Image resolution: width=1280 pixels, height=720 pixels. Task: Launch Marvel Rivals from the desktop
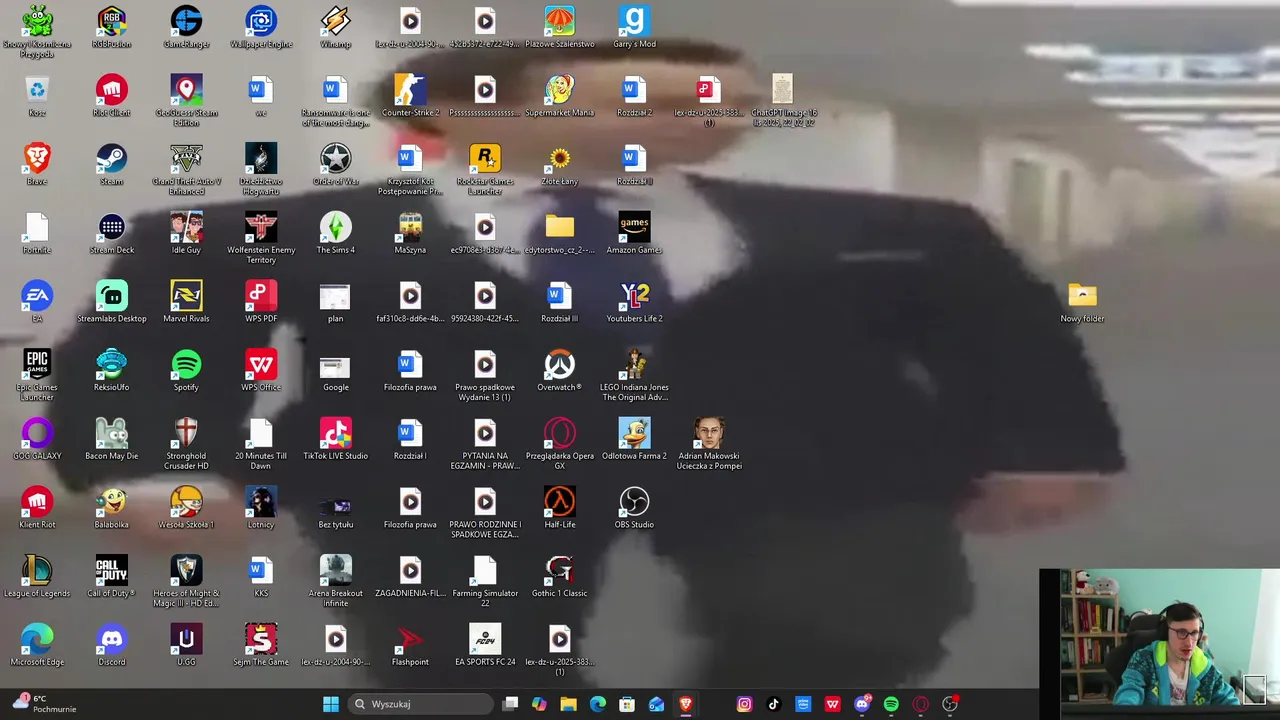(186, 302)
